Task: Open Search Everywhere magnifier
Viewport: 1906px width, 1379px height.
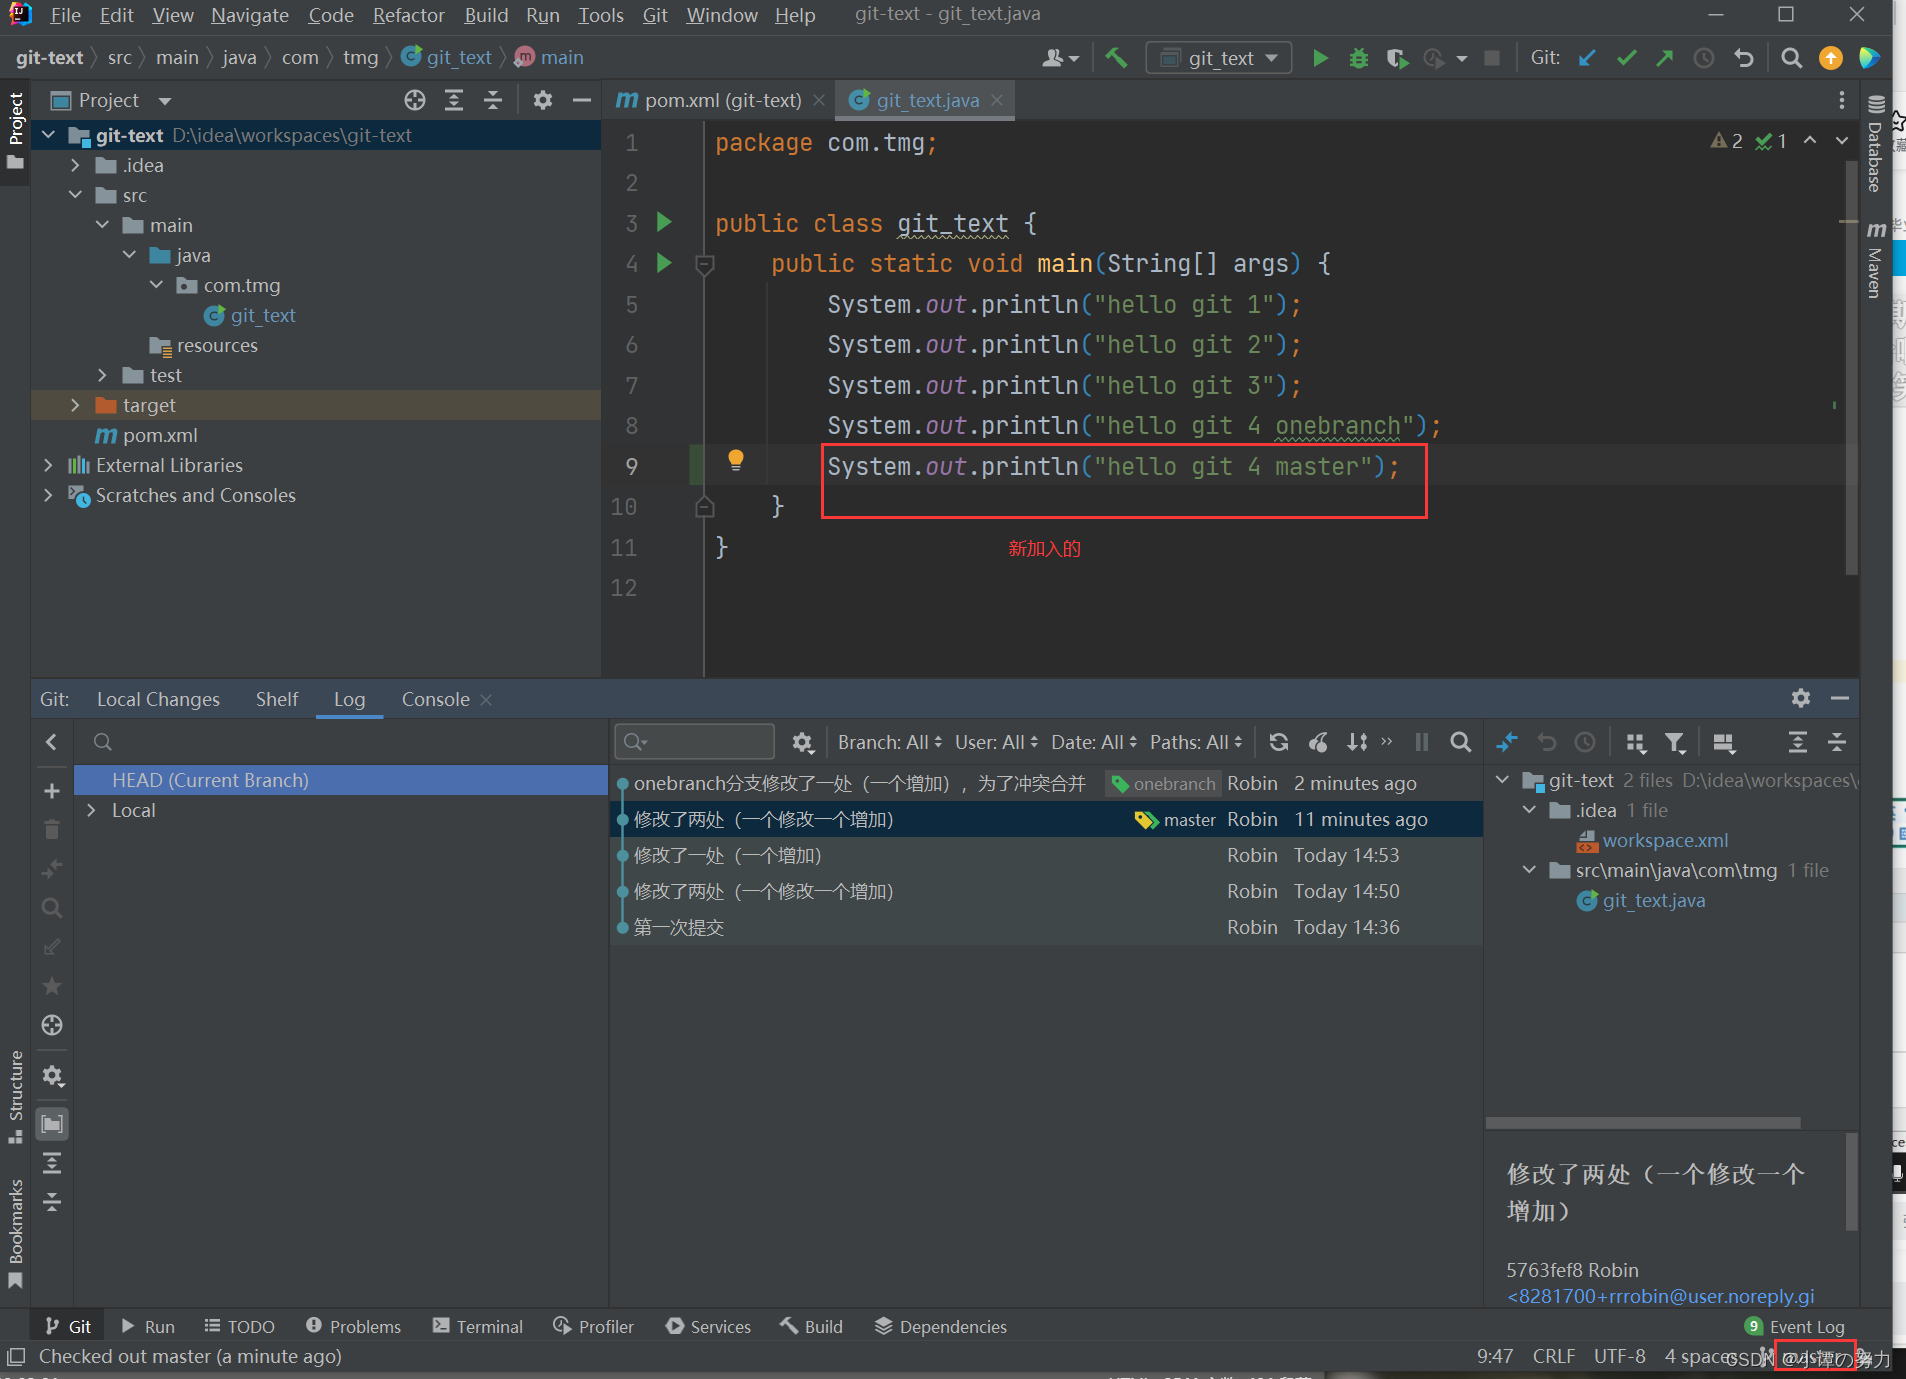Action: click(x=1791, y=58)
